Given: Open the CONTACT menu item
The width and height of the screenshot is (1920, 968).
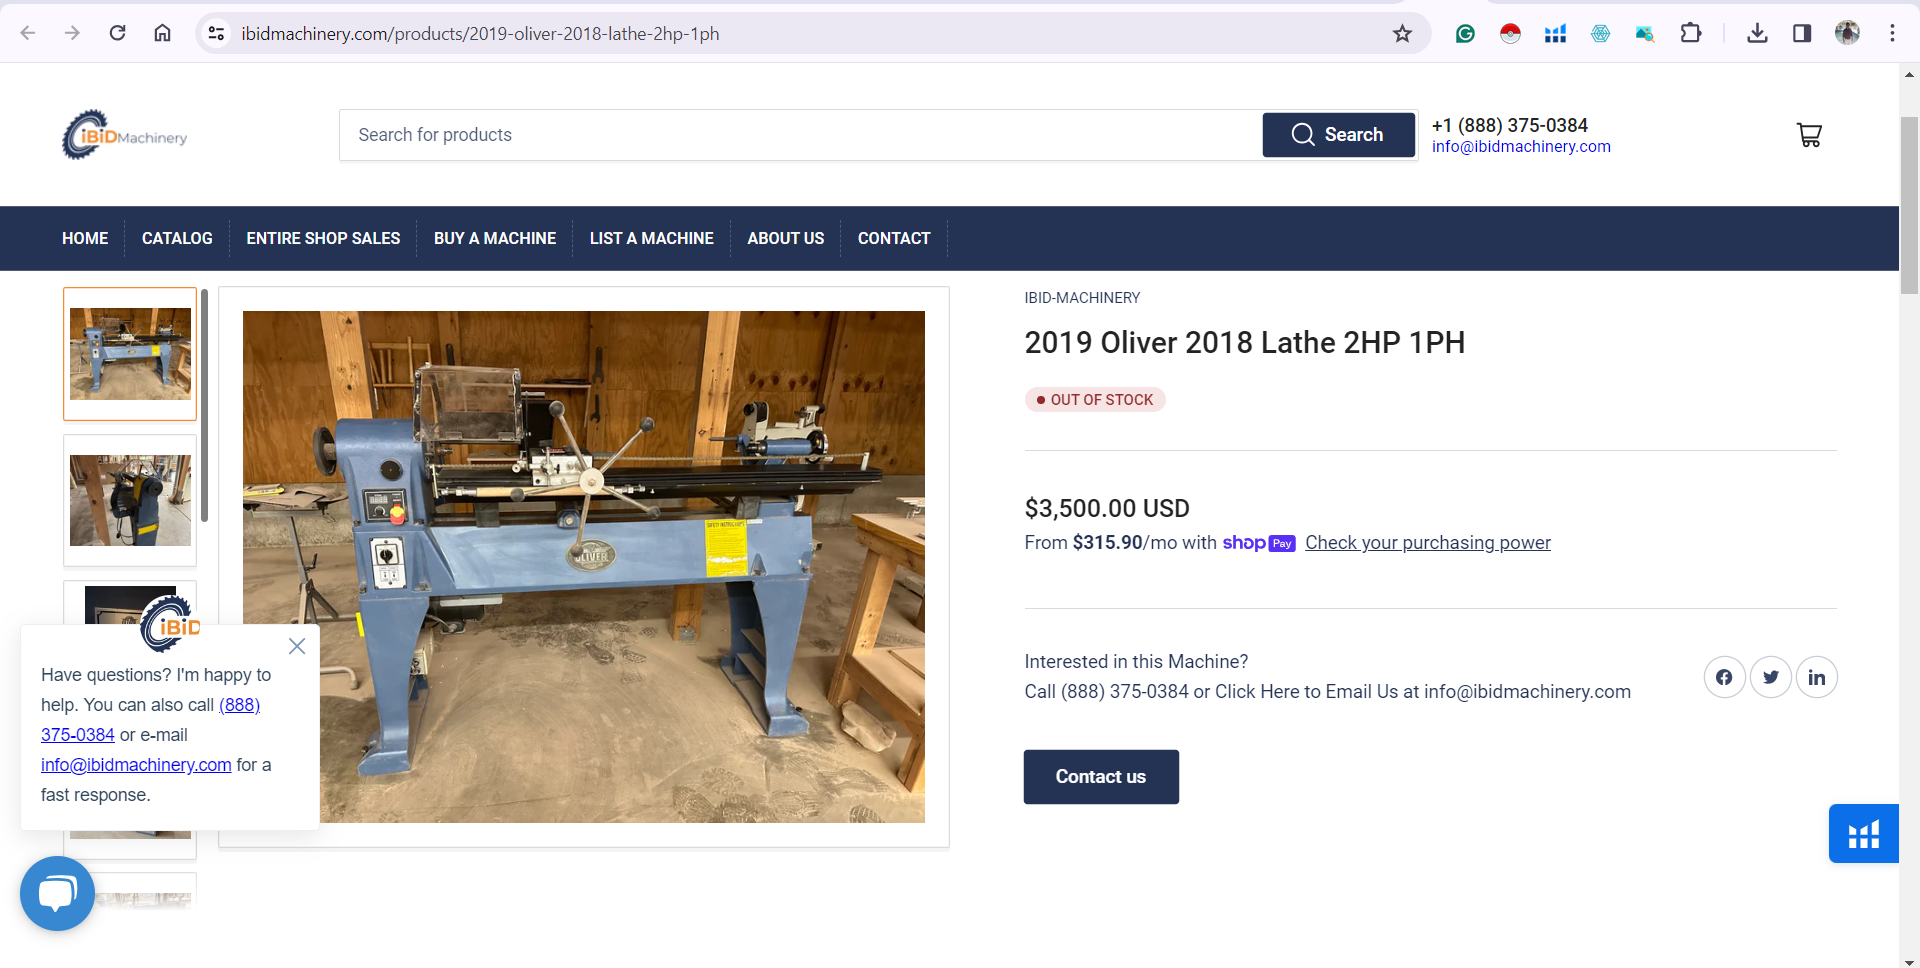Looking at the screenshot, I should (x=894, y=238).
